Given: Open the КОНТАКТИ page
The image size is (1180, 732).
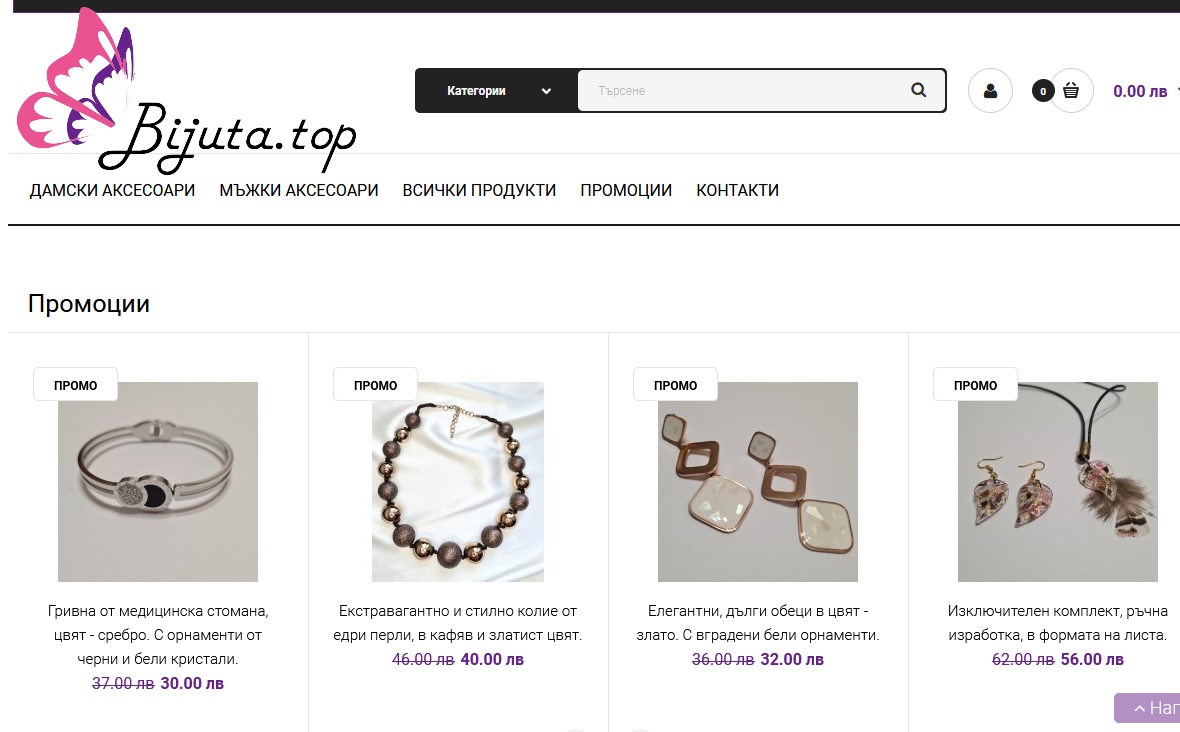Looking at the screenshot, I should click(x=738, y=190).
